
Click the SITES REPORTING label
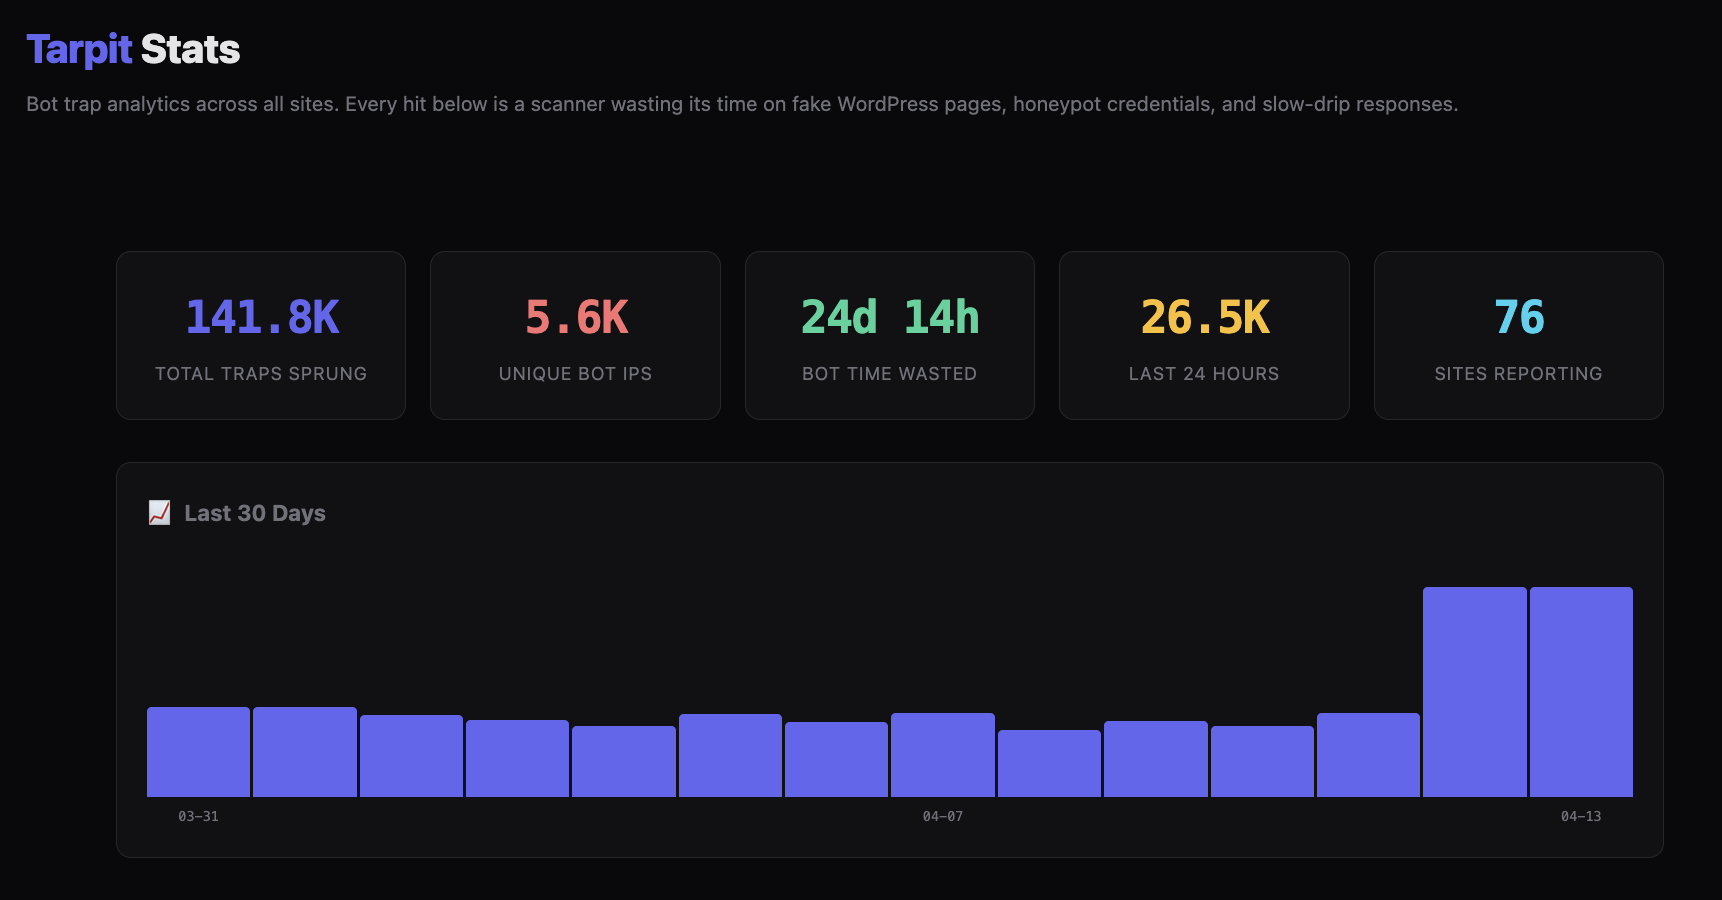1518,374
